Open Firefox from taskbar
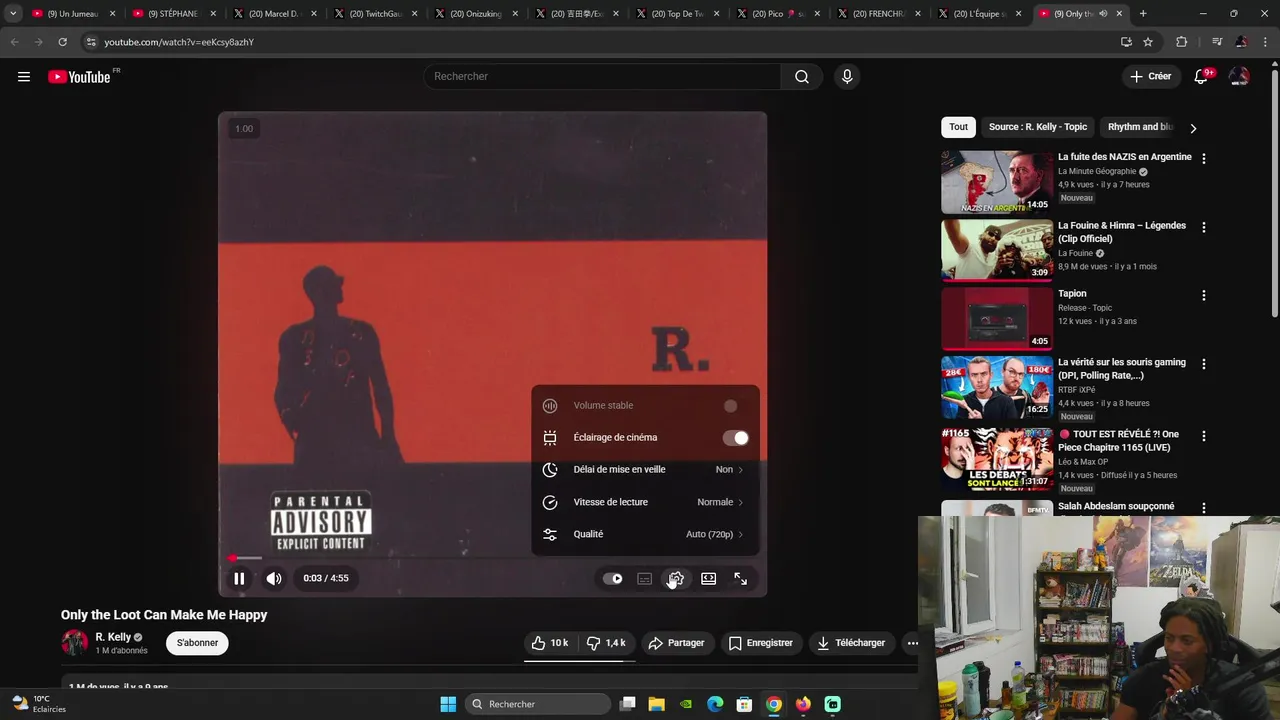Viewport: 1280px width, 720px height. 803,704
